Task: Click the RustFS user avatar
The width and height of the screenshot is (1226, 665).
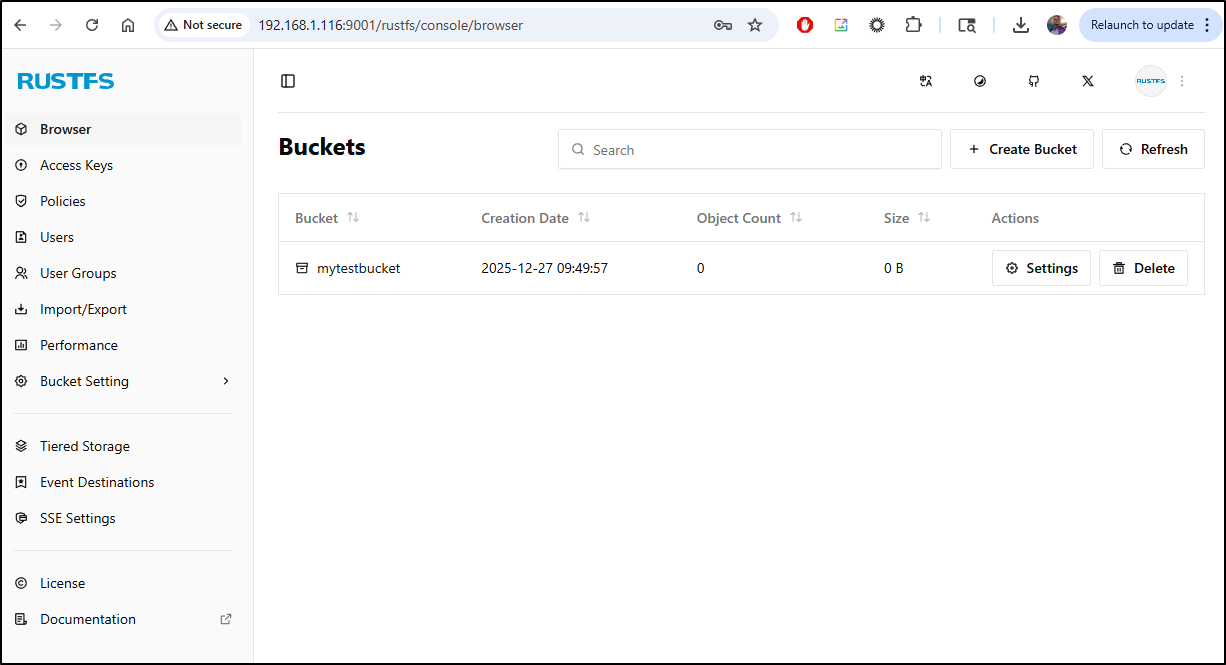Action: tap(1150, 81)
